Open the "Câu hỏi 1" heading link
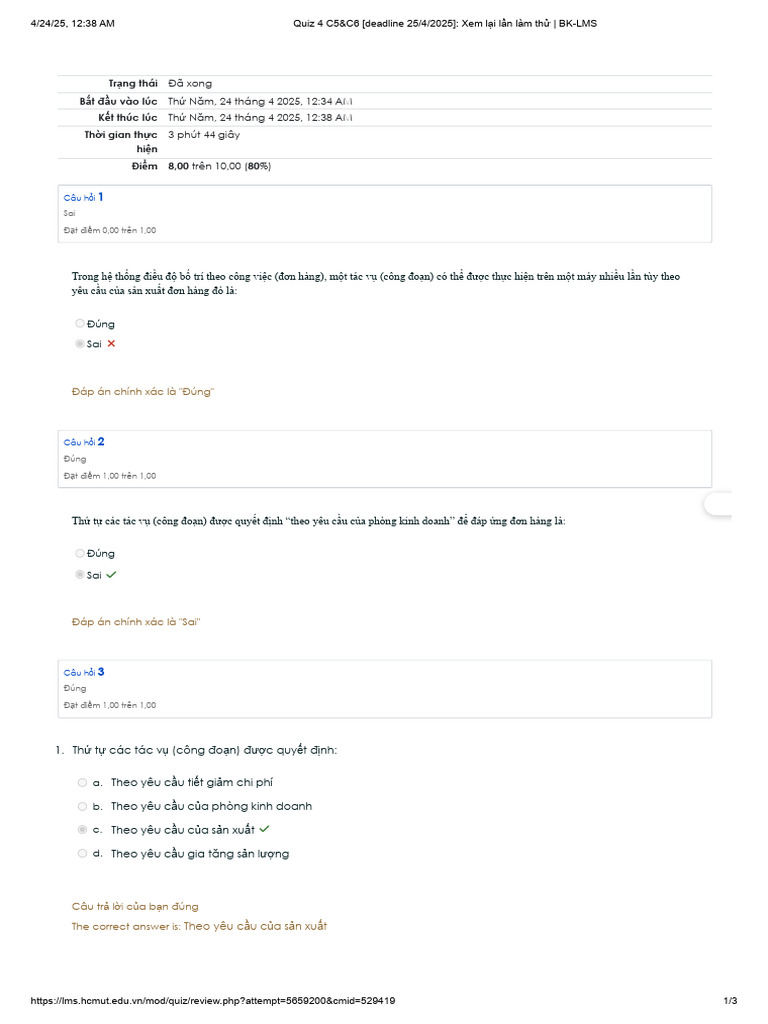Image resolution: width=768 pixels, height=1024 pixels. (x=84, y=197)
